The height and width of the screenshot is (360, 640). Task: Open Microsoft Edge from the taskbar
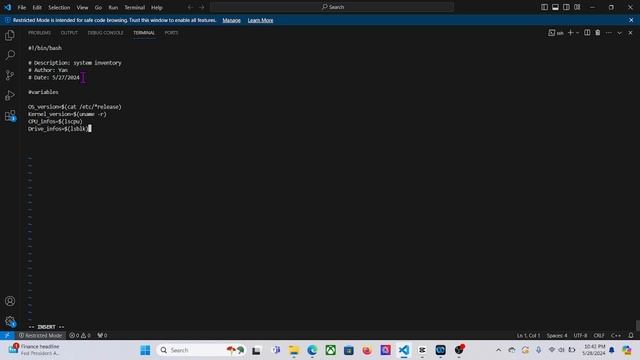click(312, 350)
